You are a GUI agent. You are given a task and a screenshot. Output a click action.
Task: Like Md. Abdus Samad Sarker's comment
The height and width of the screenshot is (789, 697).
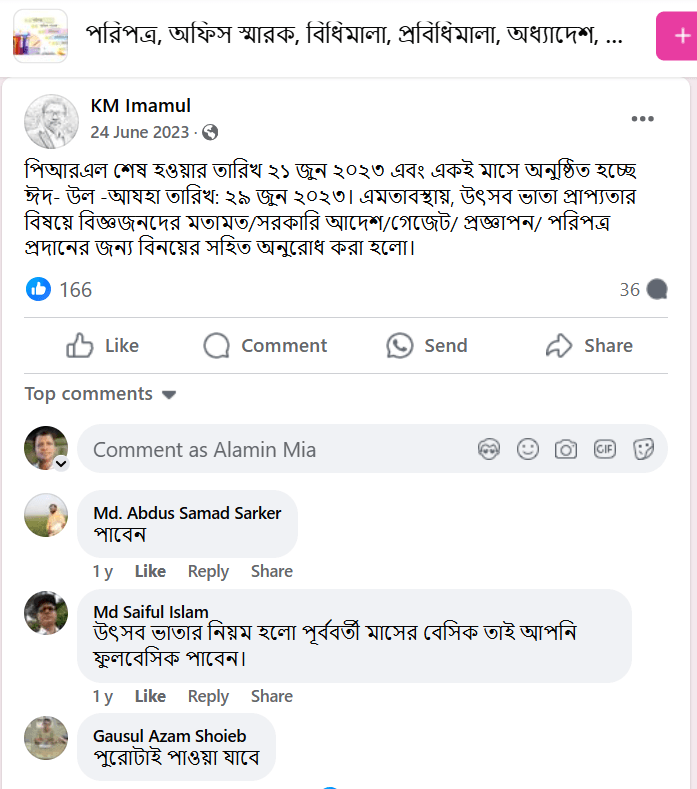click(150, 571)
